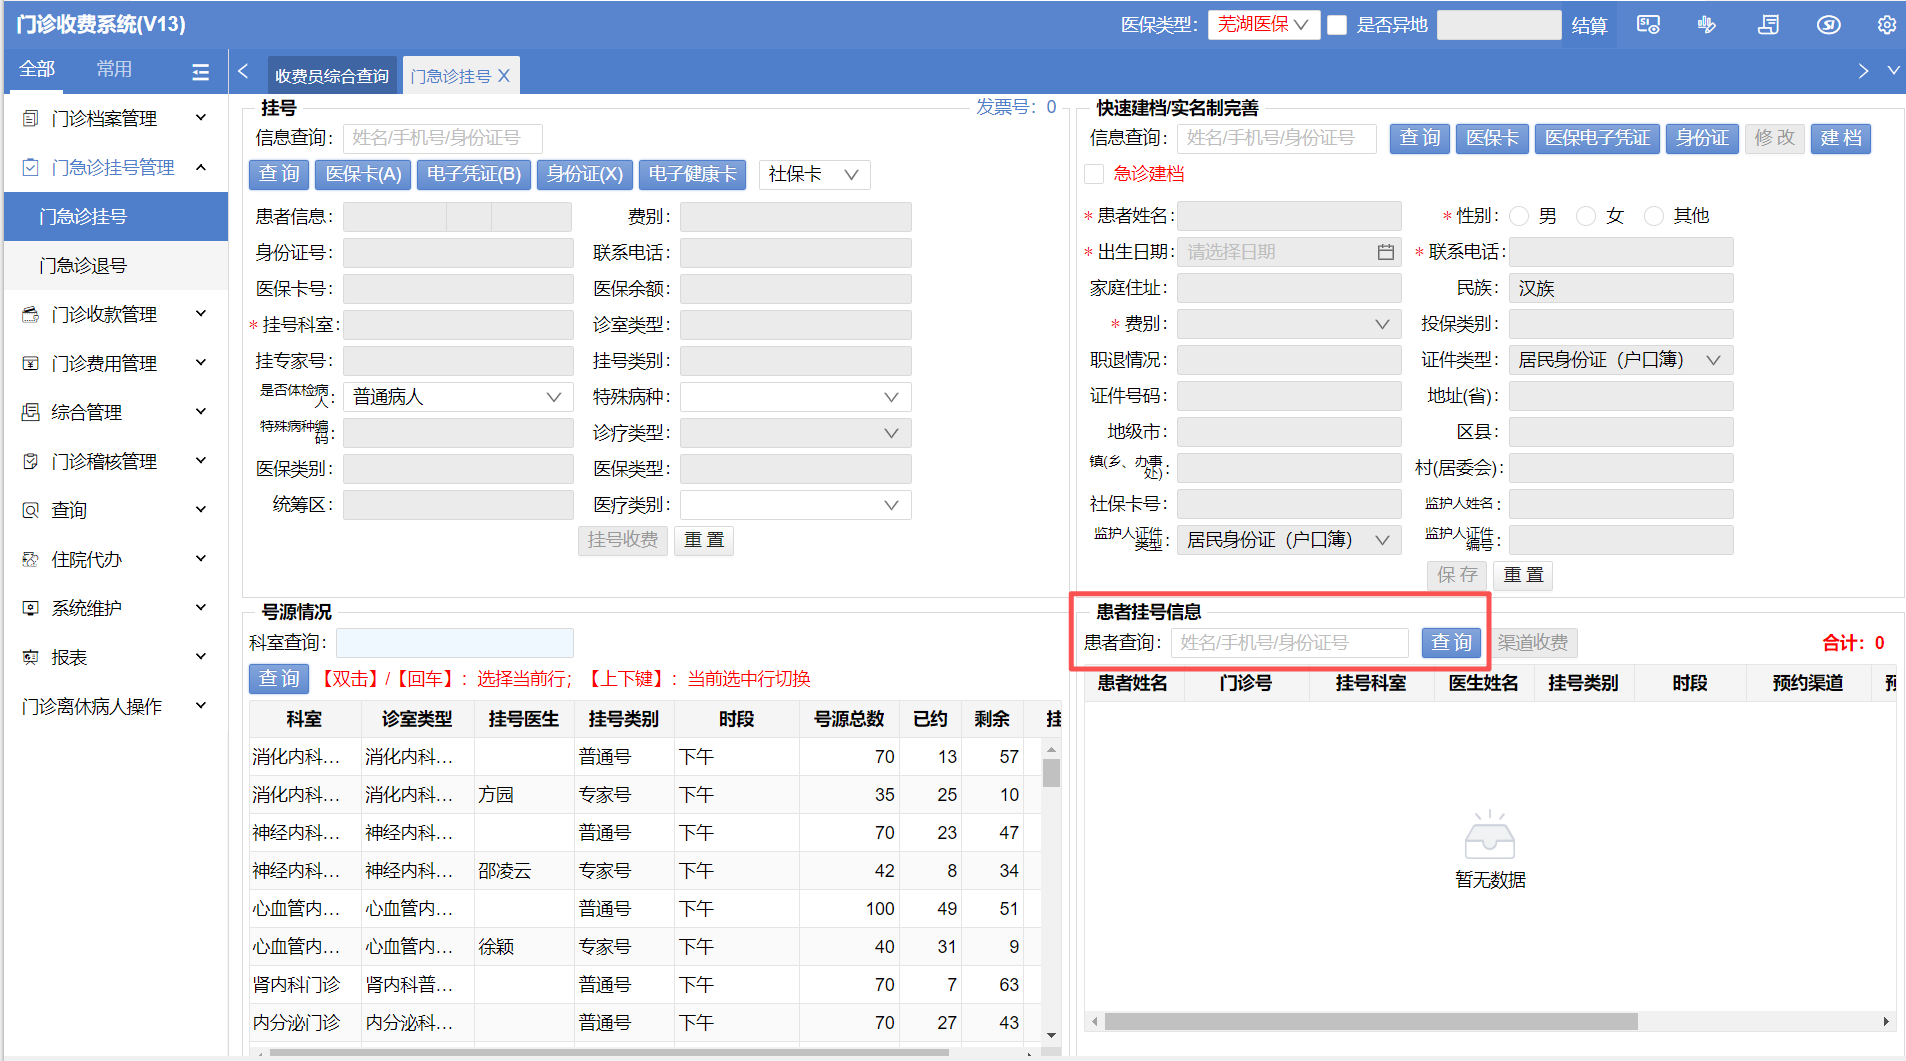Screen dimensions: 1906x1061
Task: Click the 门诊档案管理 sidebar icon
Action: tap(31, 119)
